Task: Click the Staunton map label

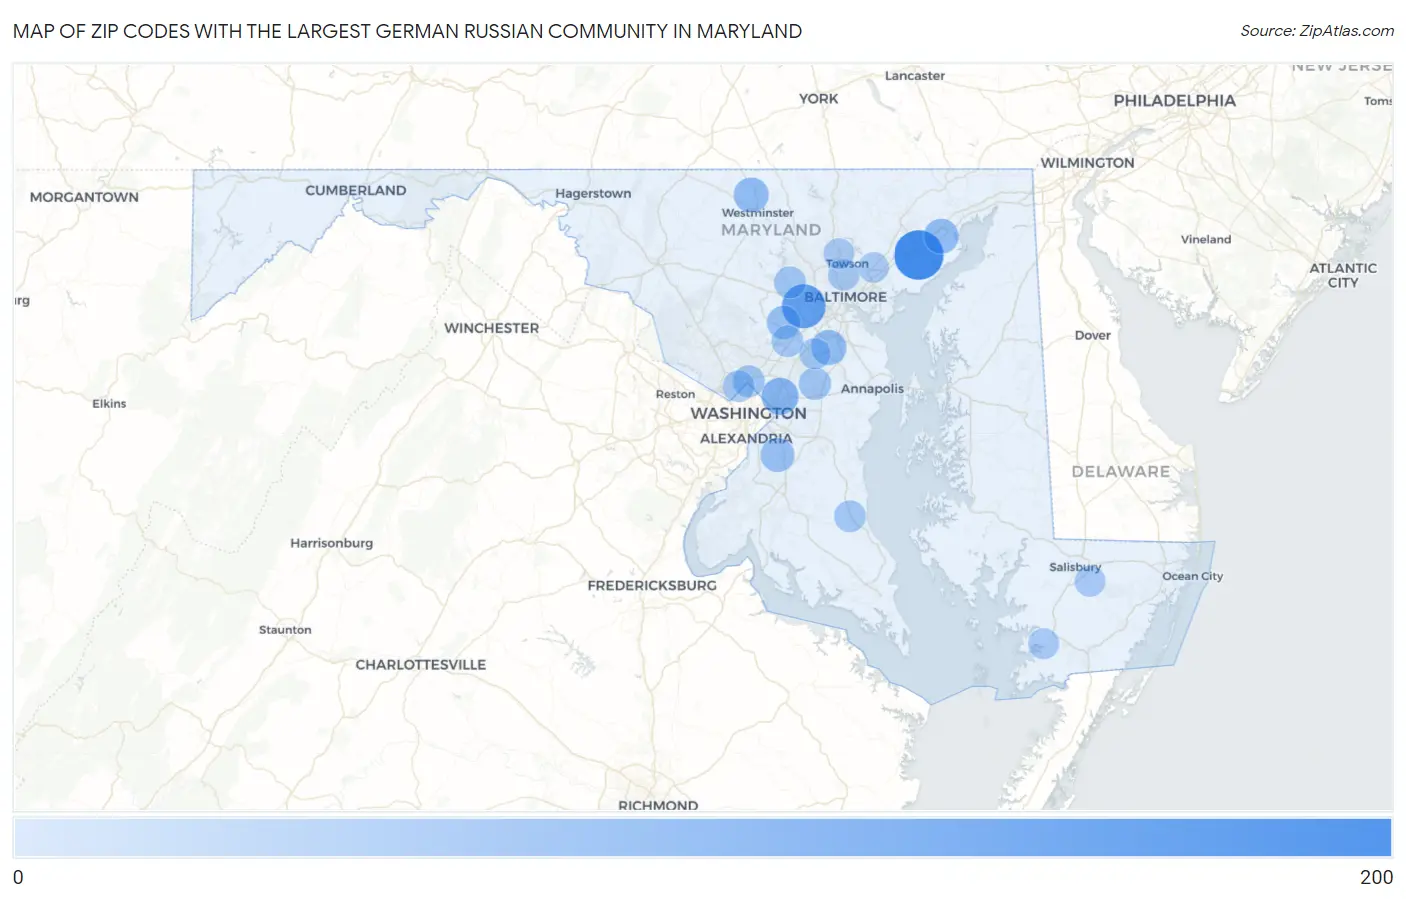Action: pyautogui.click(x=285, y=629)
